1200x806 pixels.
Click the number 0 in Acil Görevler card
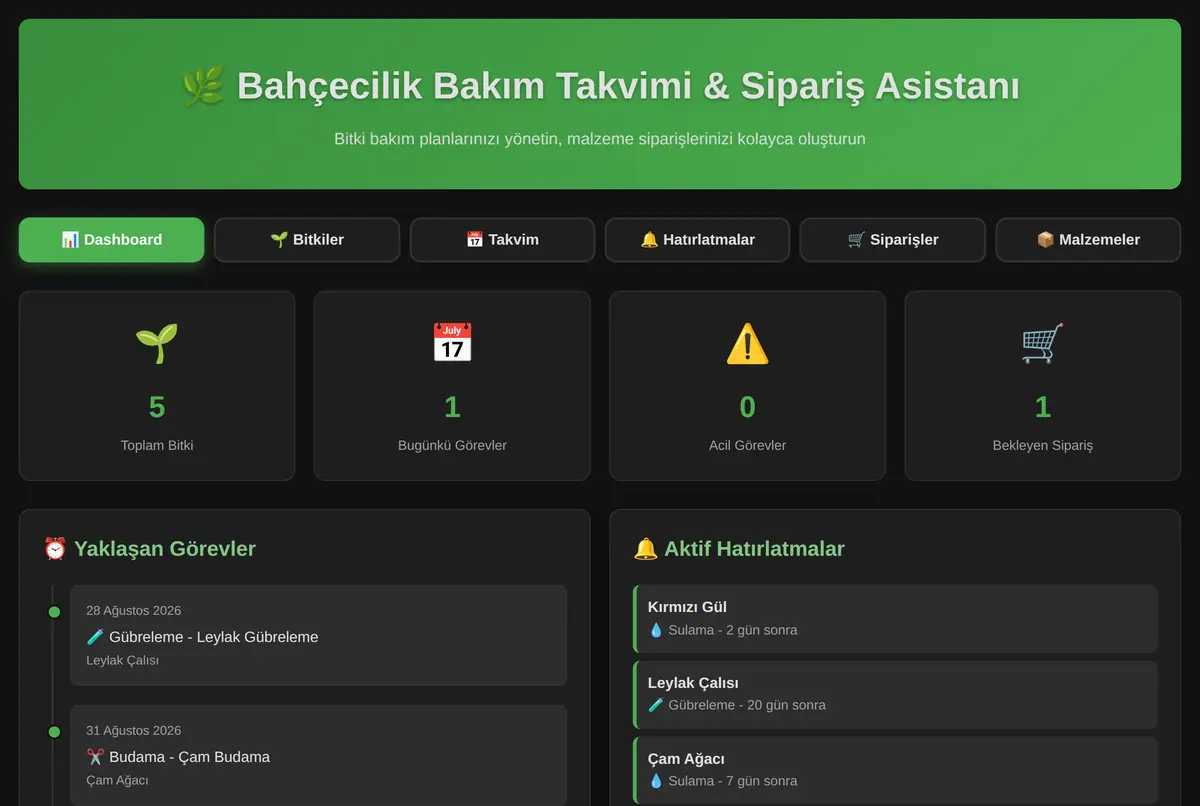tap(747, 407)
